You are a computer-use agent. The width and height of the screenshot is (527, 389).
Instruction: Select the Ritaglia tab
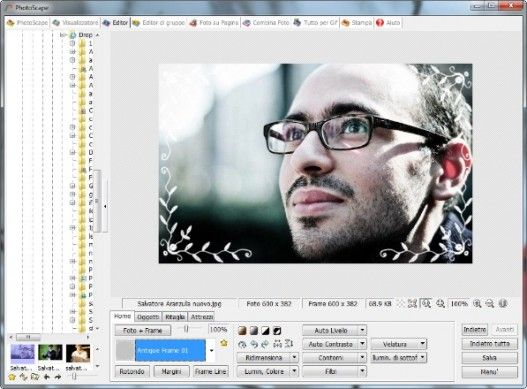coord(175,317)
